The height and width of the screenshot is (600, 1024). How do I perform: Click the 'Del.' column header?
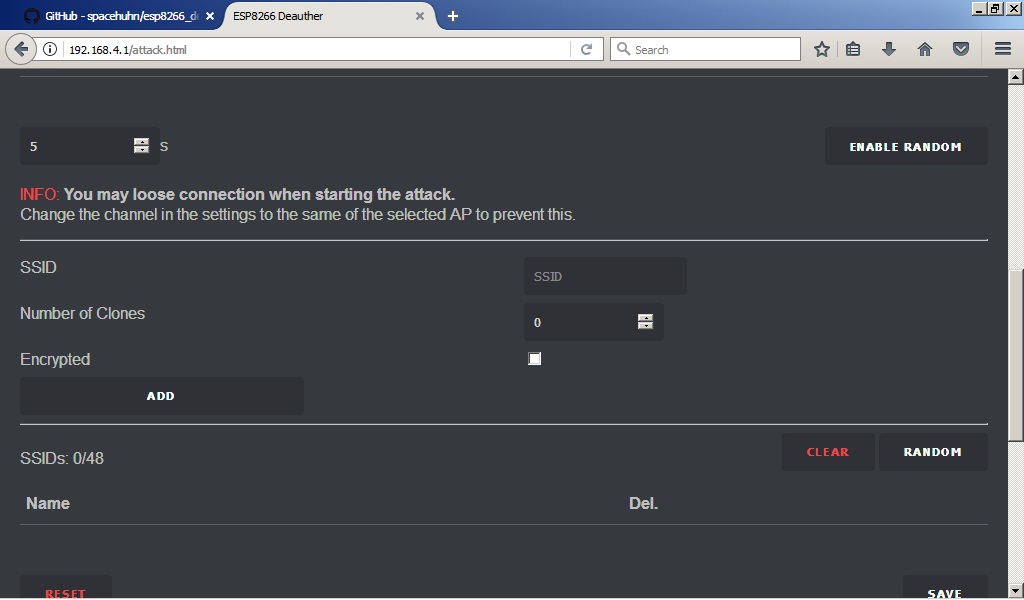[x=643, y=503]
